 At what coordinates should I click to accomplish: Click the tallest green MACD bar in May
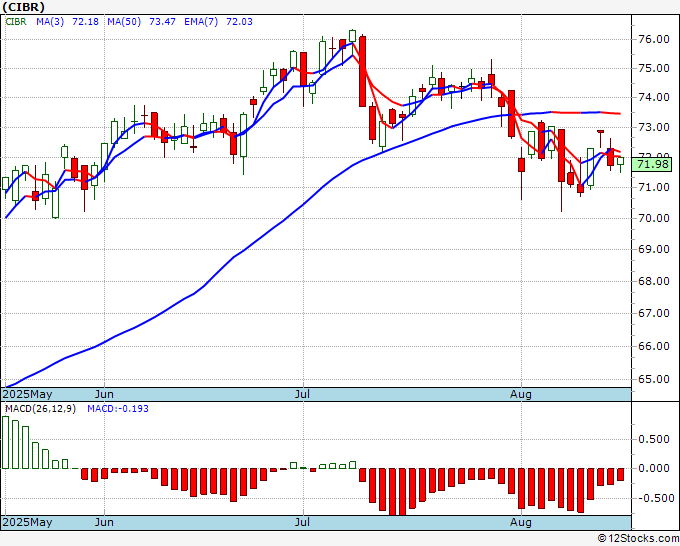tap(5, 442)
